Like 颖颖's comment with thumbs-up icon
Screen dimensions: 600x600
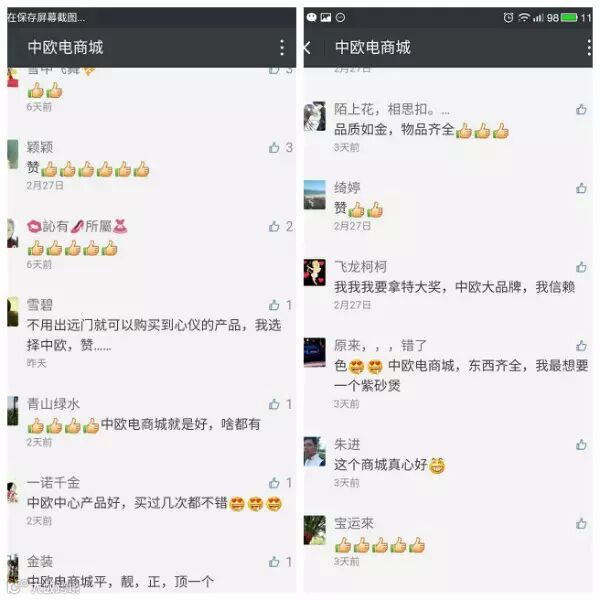(274, 147)
